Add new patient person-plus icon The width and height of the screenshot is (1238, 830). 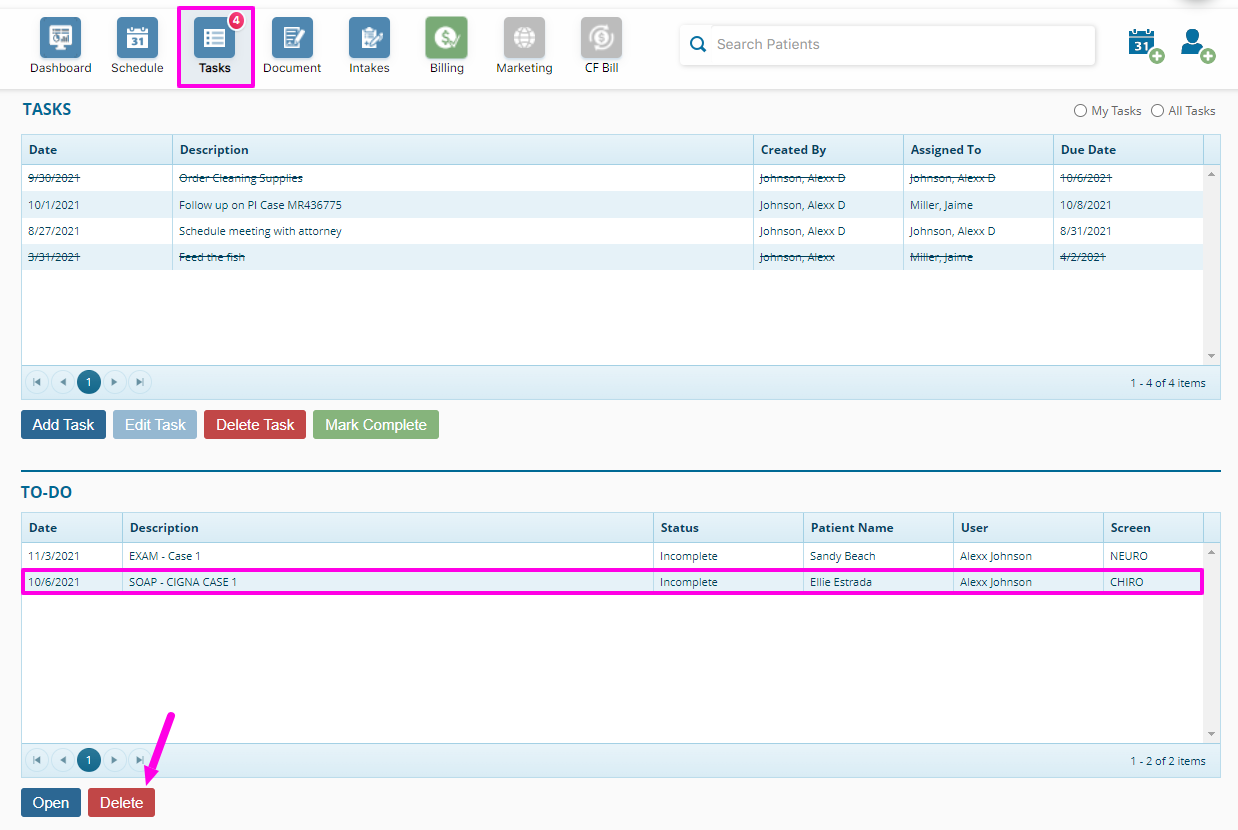click(x=1197, y=46)
